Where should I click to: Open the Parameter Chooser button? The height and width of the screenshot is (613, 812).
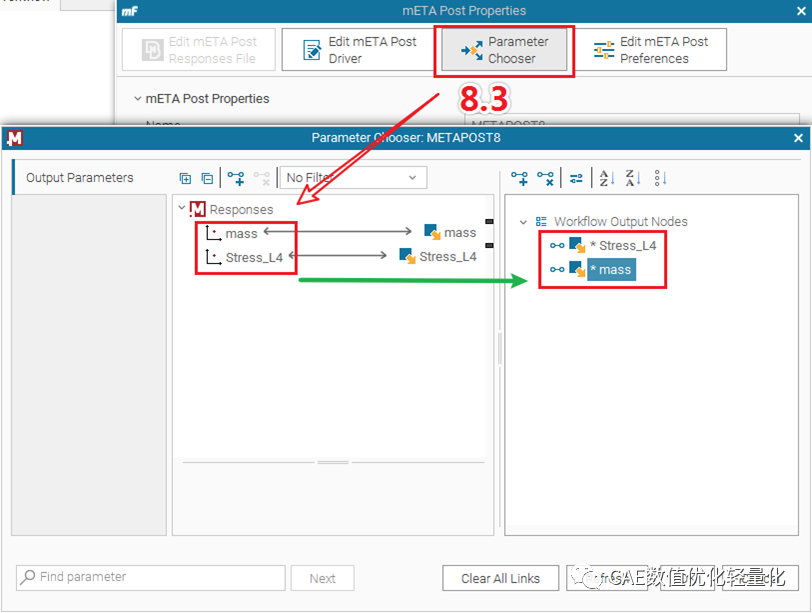pos(504,50)
